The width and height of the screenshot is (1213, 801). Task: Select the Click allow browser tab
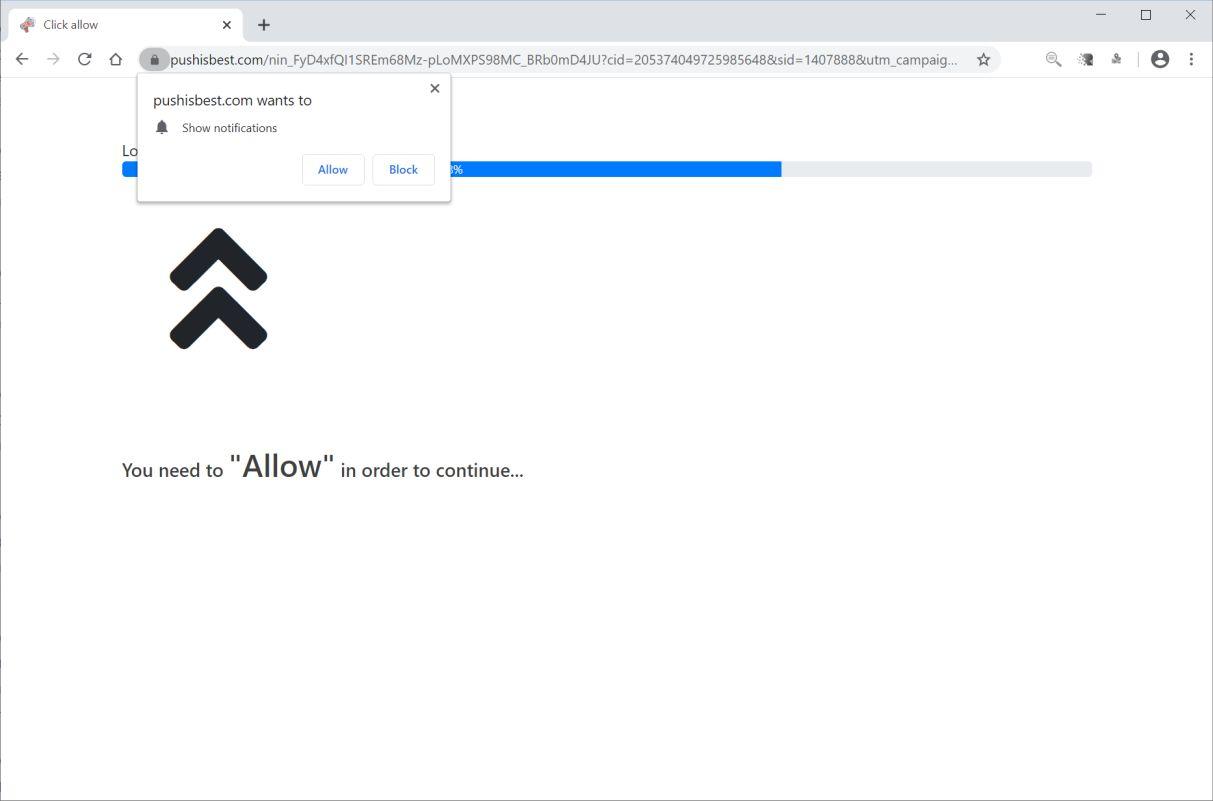(x=100, y=24)
